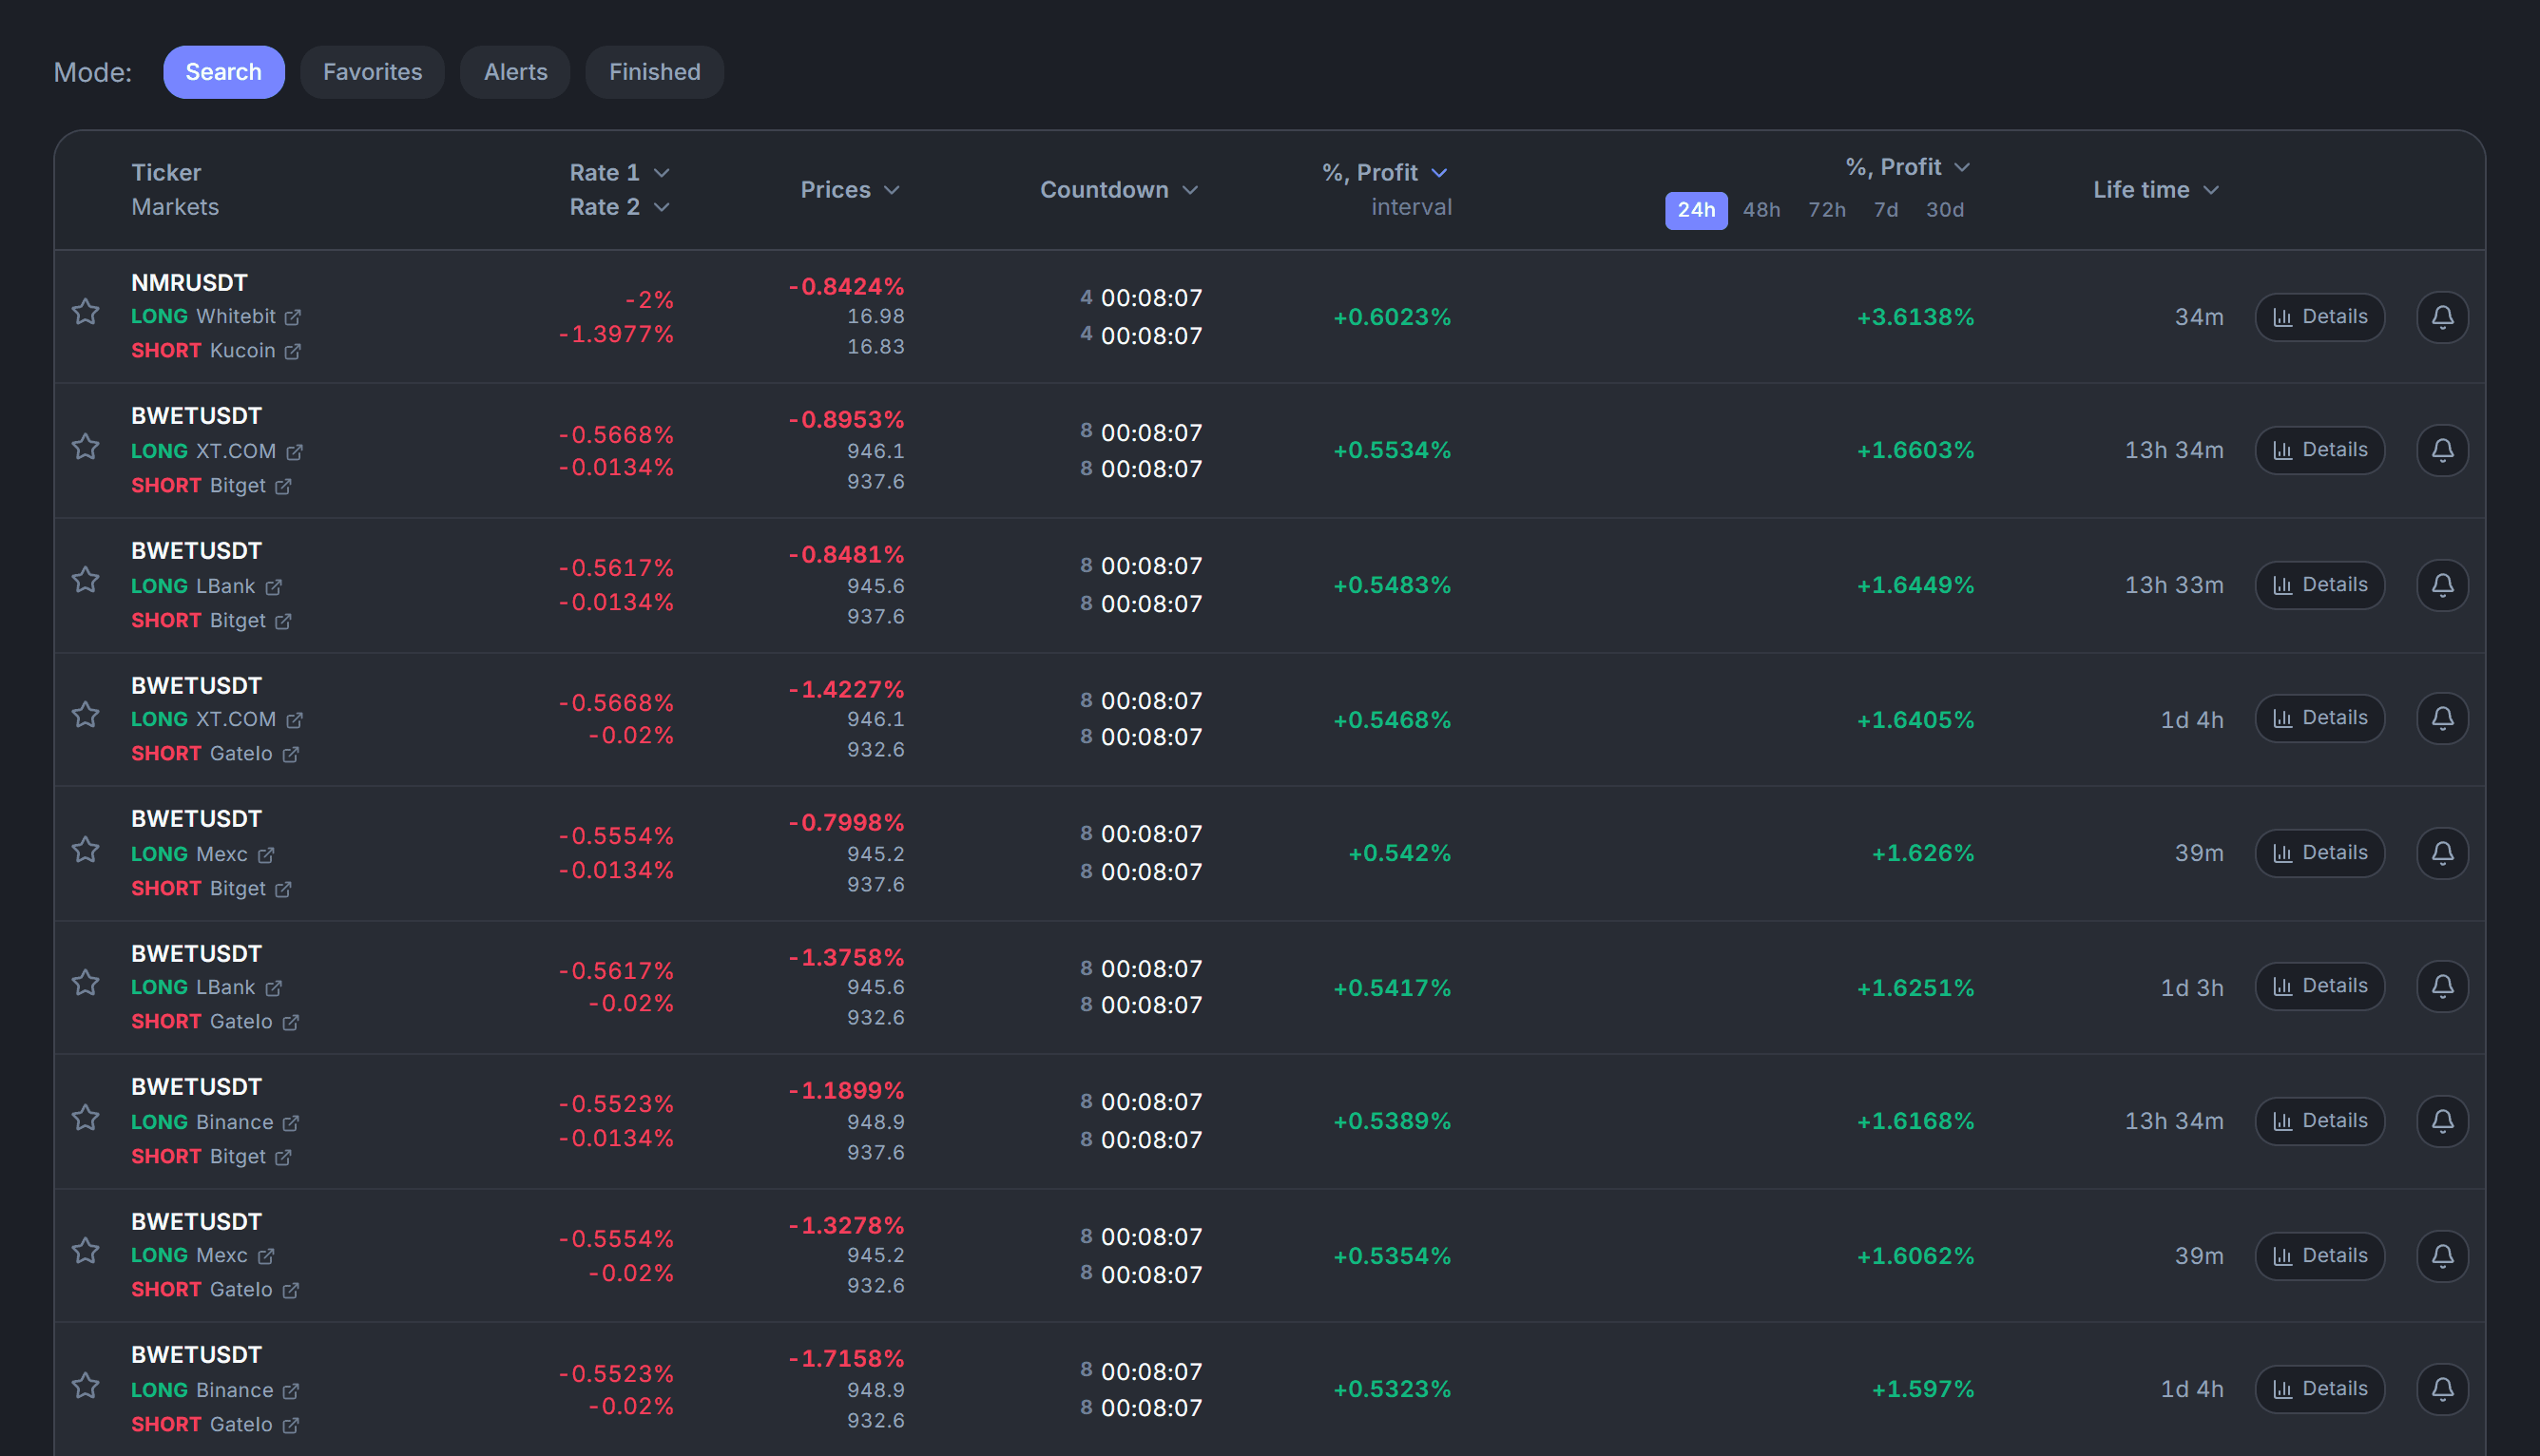Open LBank link icon in 13h 33m row
Viewport: 2540px width, 1456px height.
[273, 587]
